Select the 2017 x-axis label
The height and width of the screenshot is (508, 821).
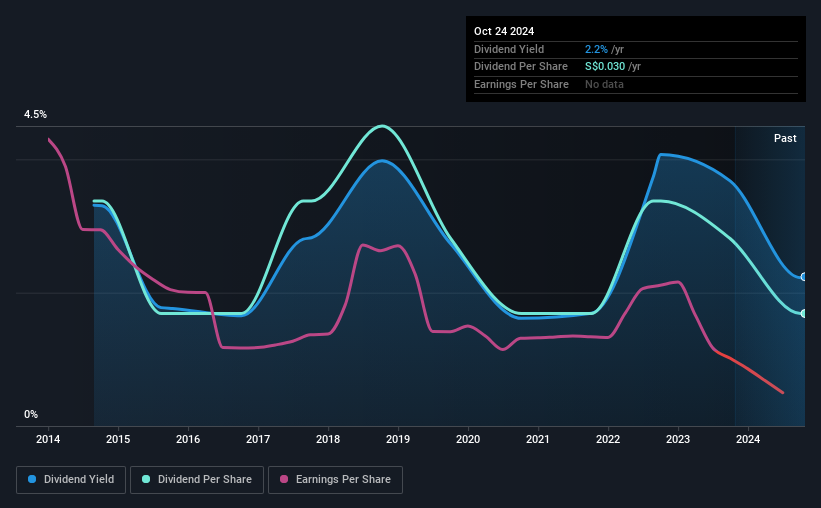[x=258, y=439]
